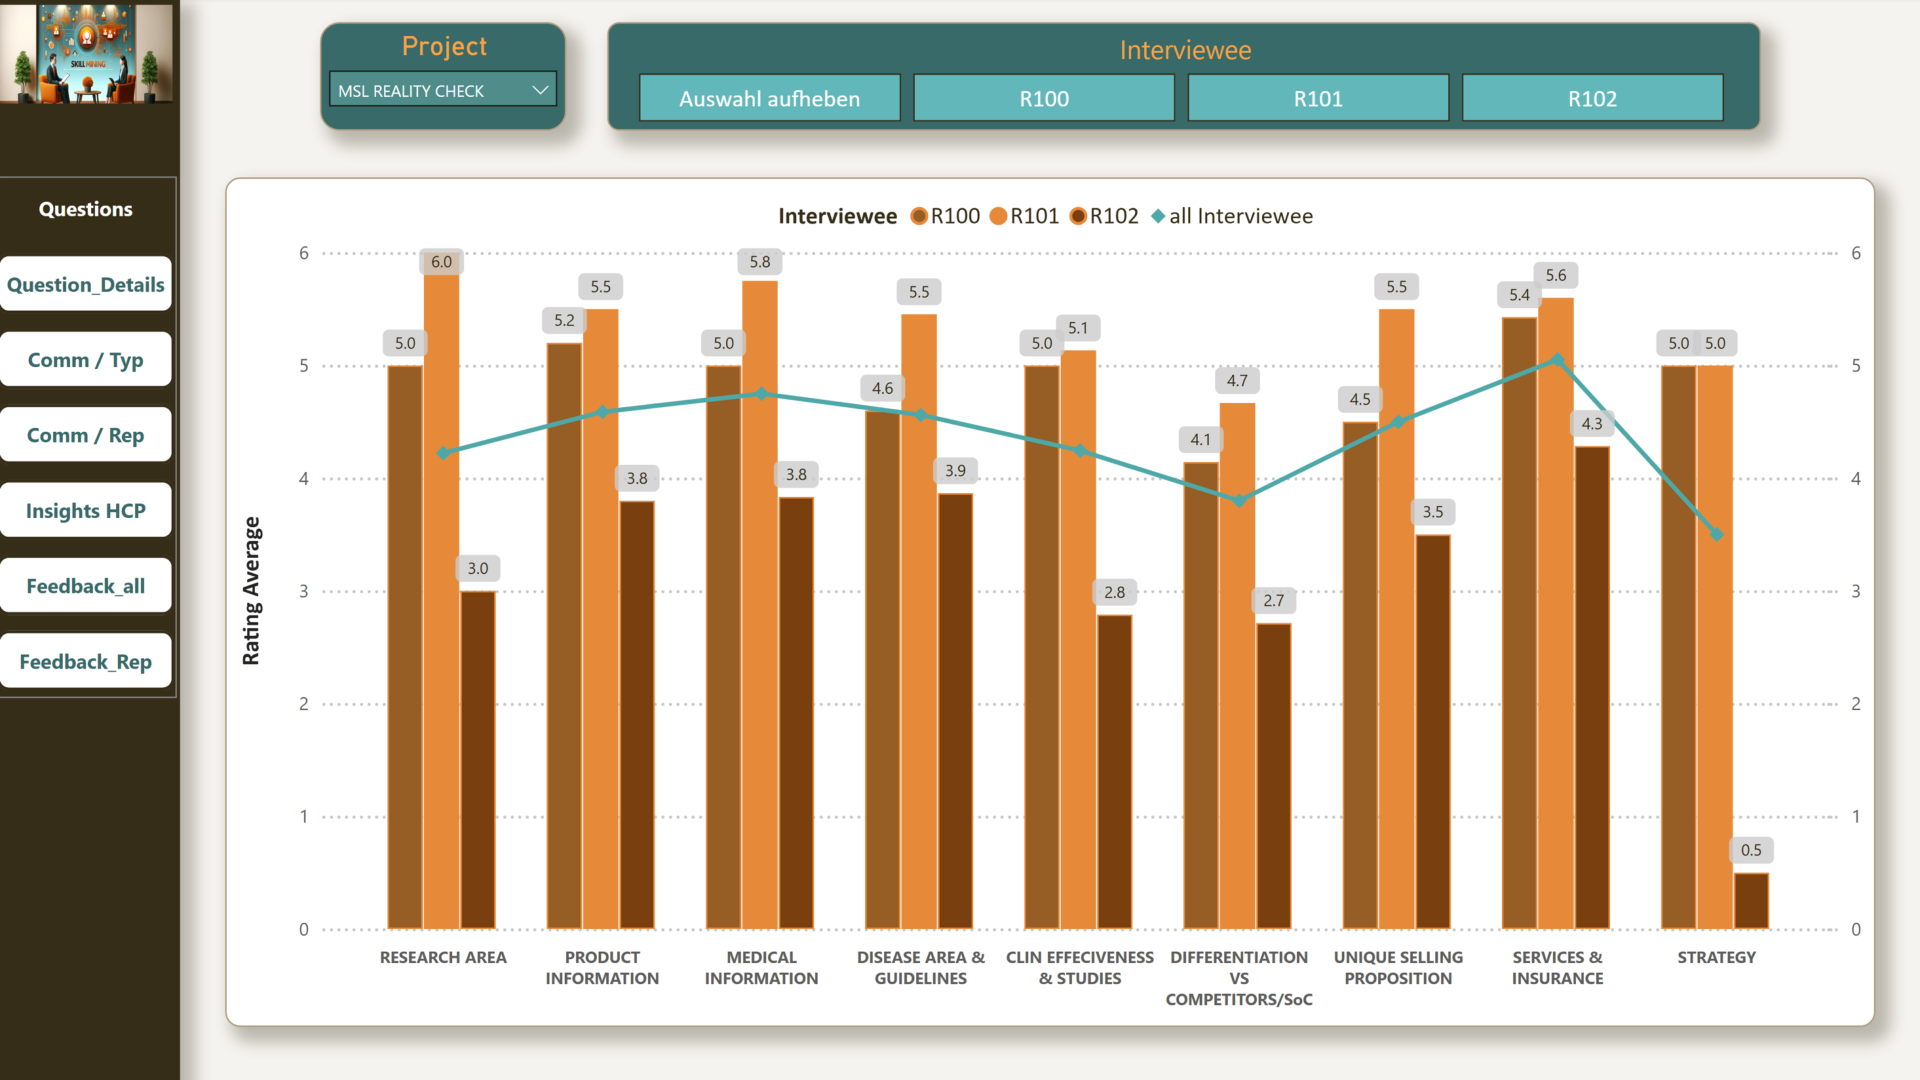Click the line marker above STRATEGY
This screenshot has height=1080, width=1920.
coord(1717,535)
